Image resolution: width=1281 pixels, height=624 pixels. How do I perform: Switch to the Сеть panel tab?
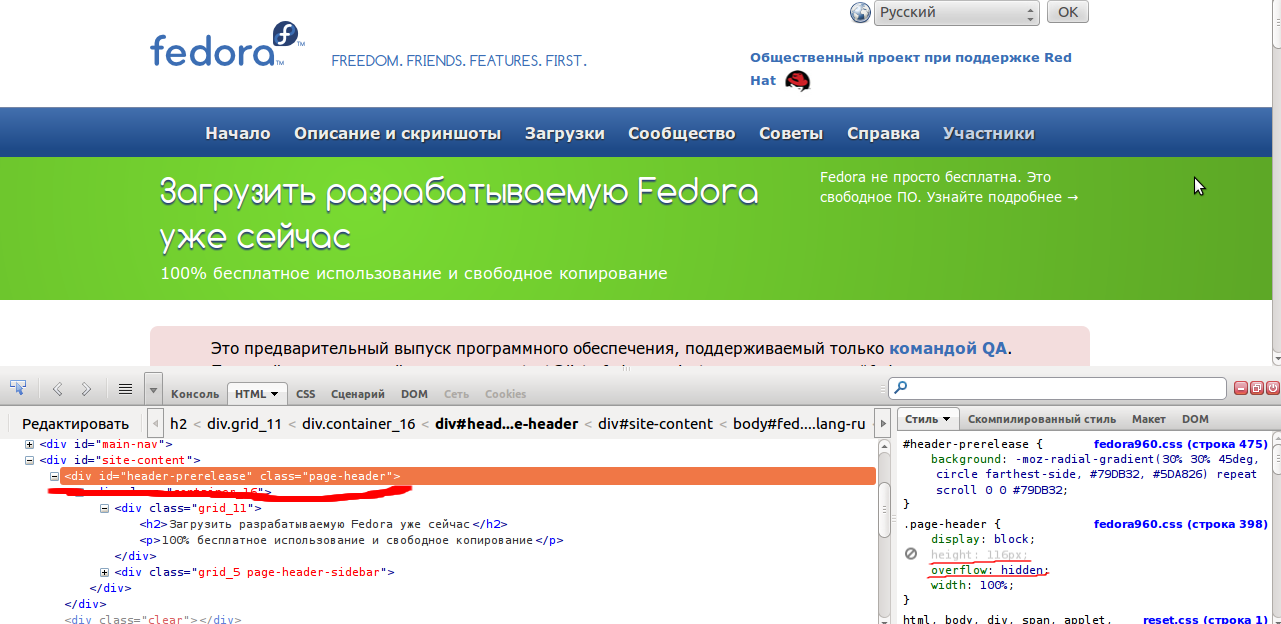tap(456, 394)
